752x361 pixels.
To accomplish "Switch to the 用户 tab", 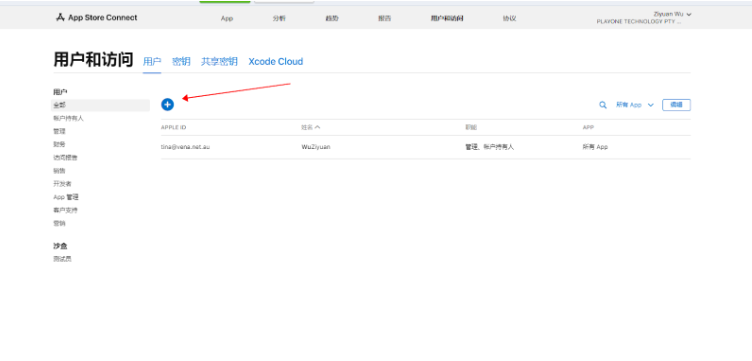I will tap(152, 61).
